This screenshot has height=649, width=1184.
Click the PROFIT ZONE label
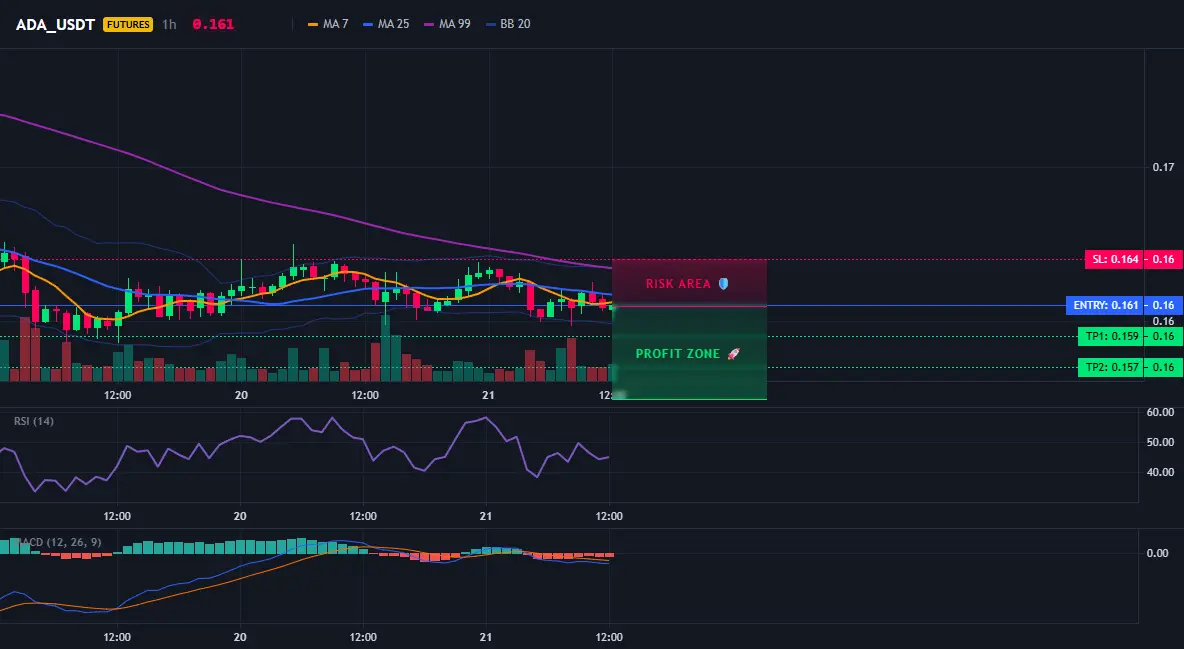coord(677,354)
